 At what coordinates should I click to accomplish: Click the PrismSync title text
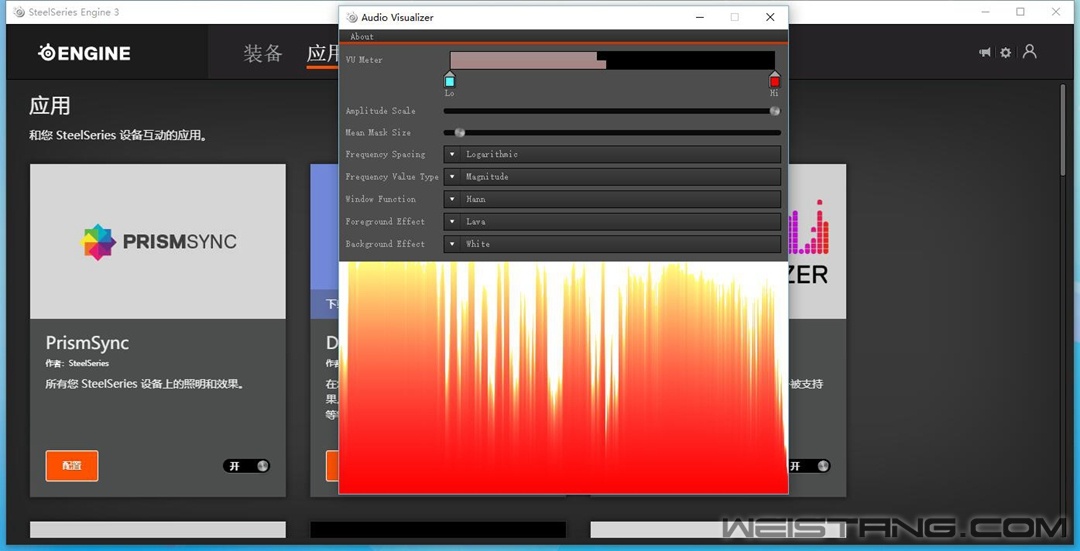tap(87, 343)
